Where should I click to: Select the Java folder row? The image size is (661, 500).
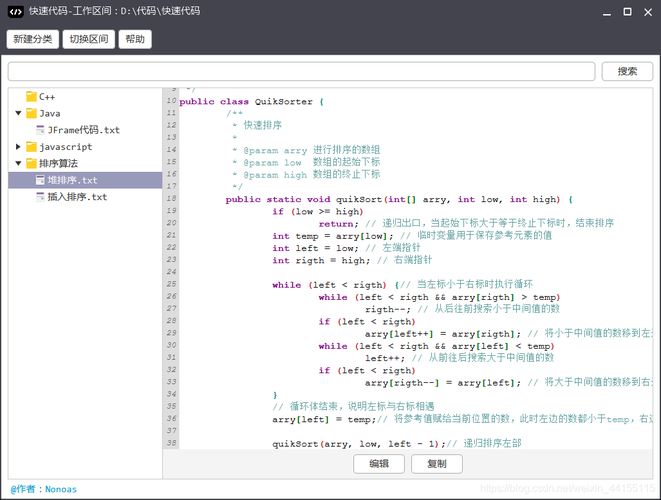(x=85, y=113)
